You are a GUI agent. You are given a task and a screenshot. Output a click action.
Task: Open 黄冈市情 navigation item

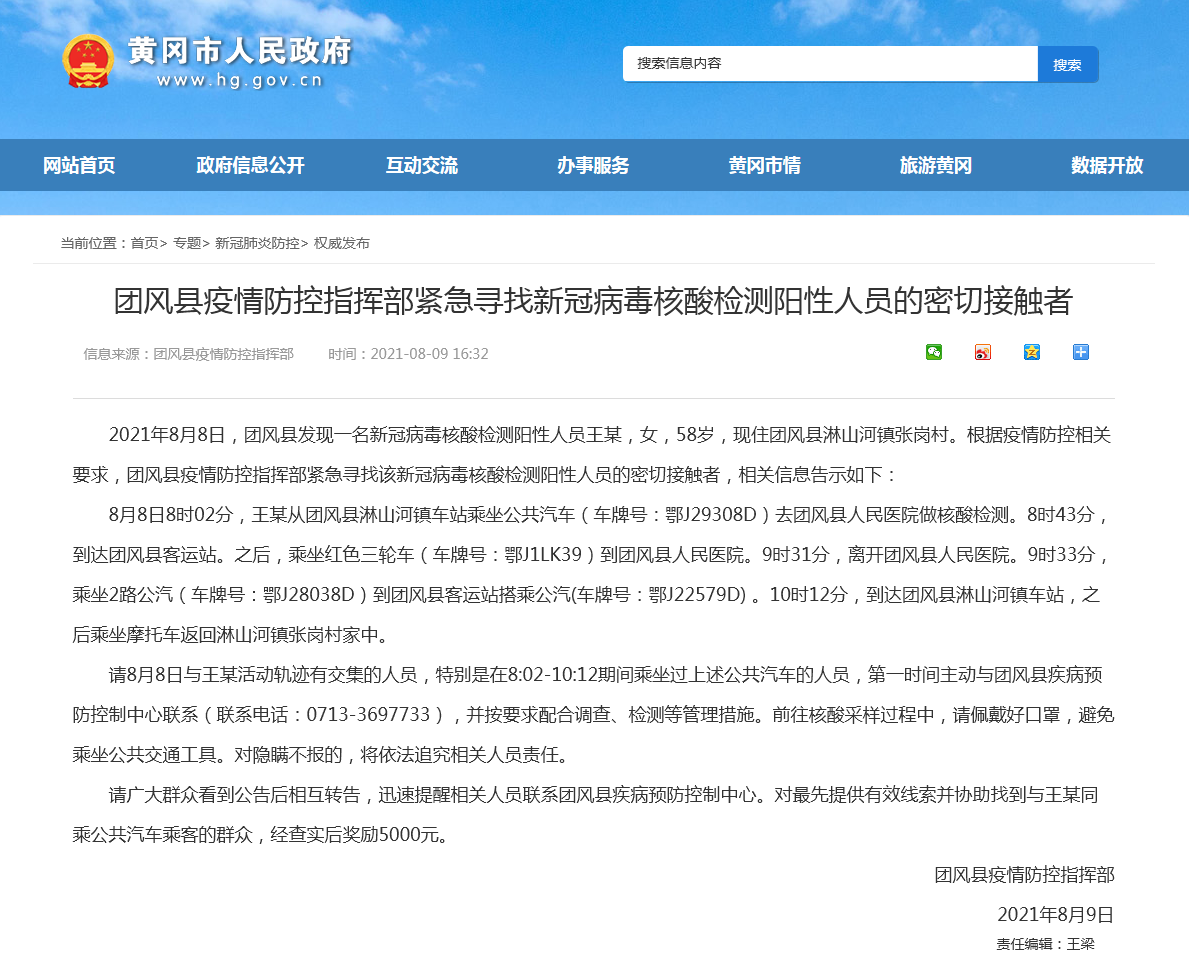[764, 166]
